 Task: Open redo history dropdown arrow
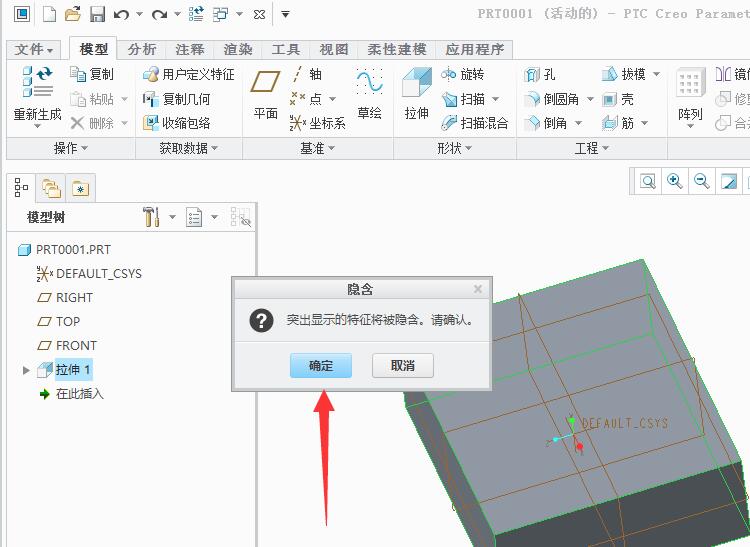tap(177, 14)
